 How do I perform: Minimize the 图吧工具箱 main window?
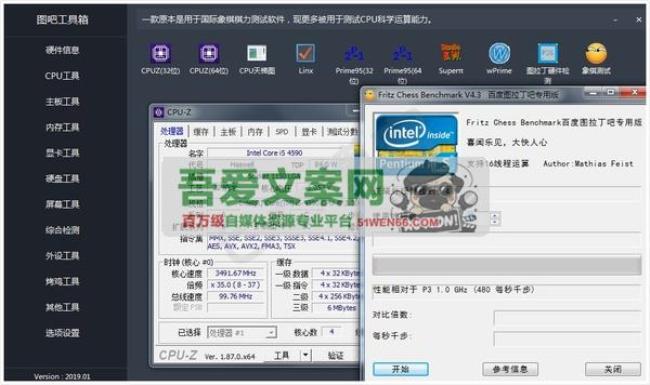pos(615,19)
